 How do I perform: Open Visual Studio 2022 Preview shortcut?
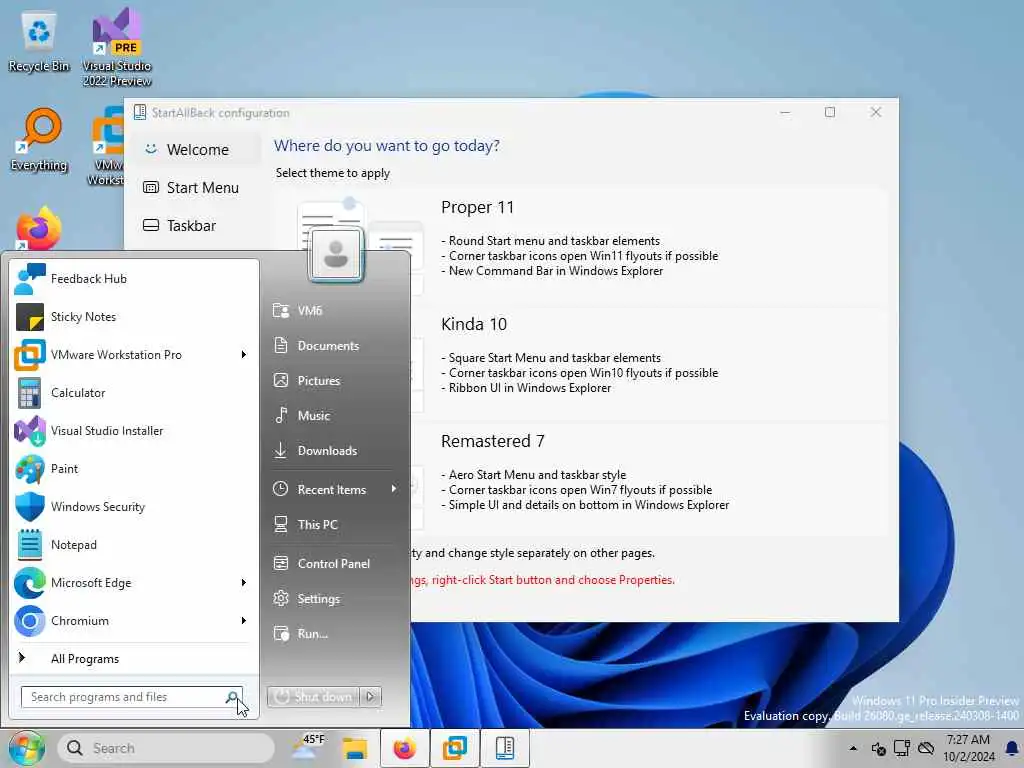[x=117, y=48]
